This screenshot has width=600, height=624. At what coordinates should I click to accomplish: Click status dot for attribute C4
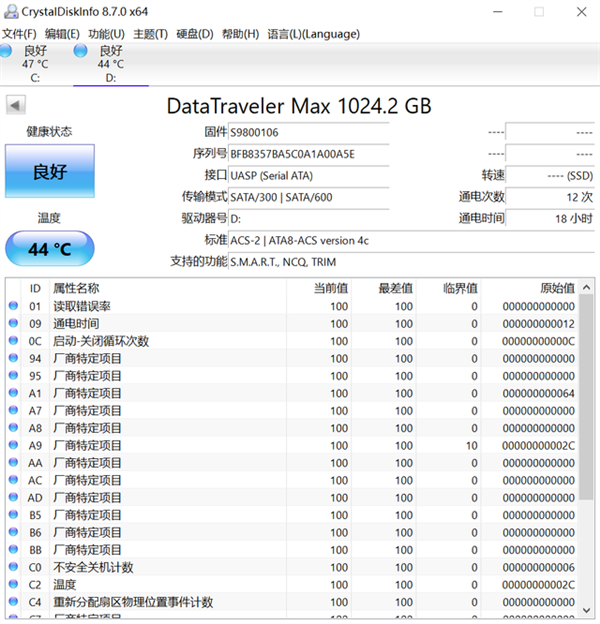[14, 601]
